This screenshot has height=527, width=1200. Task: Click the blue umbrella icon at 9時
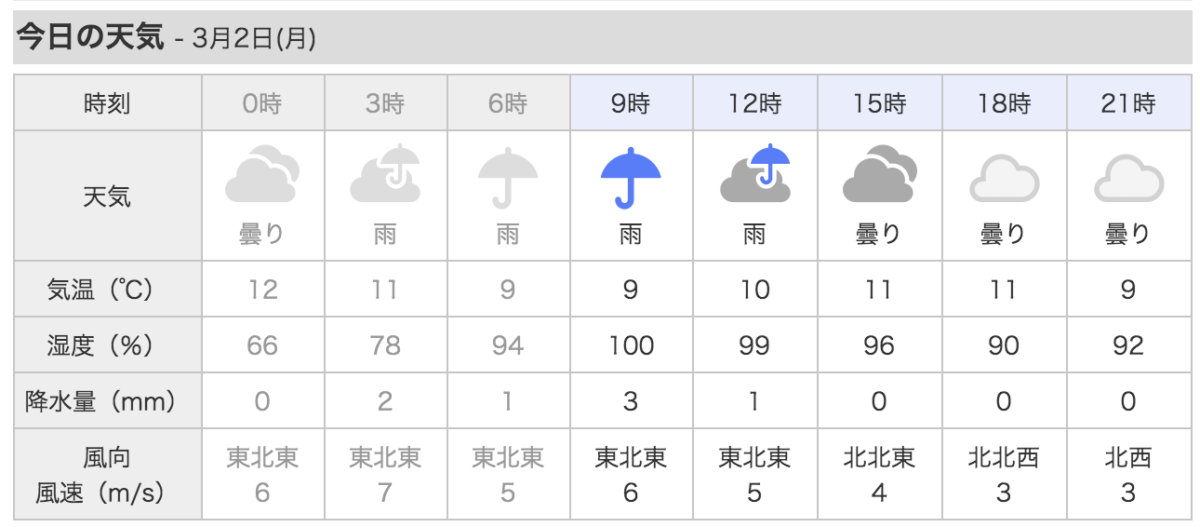coord(631,176)
